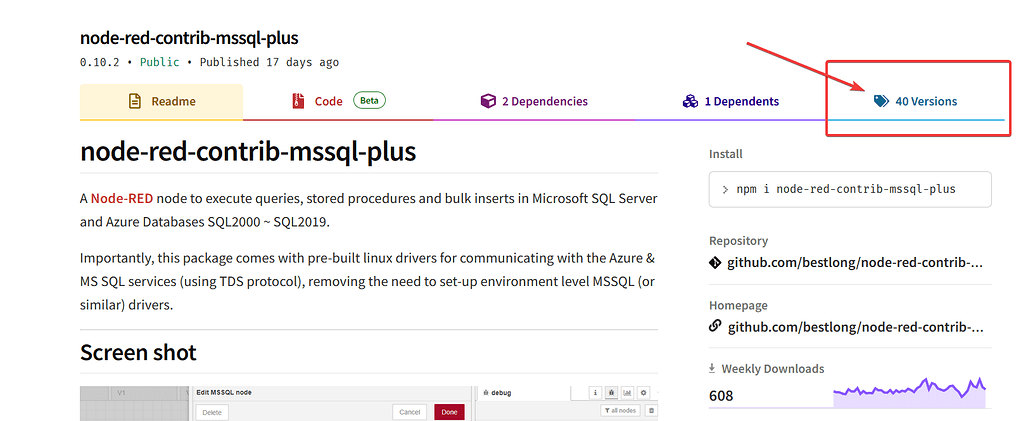Click the tags icon beside 40 Versions
The height and width of the screenshot is (421, 1035).
pyautogui.click(x=881, y=101)
